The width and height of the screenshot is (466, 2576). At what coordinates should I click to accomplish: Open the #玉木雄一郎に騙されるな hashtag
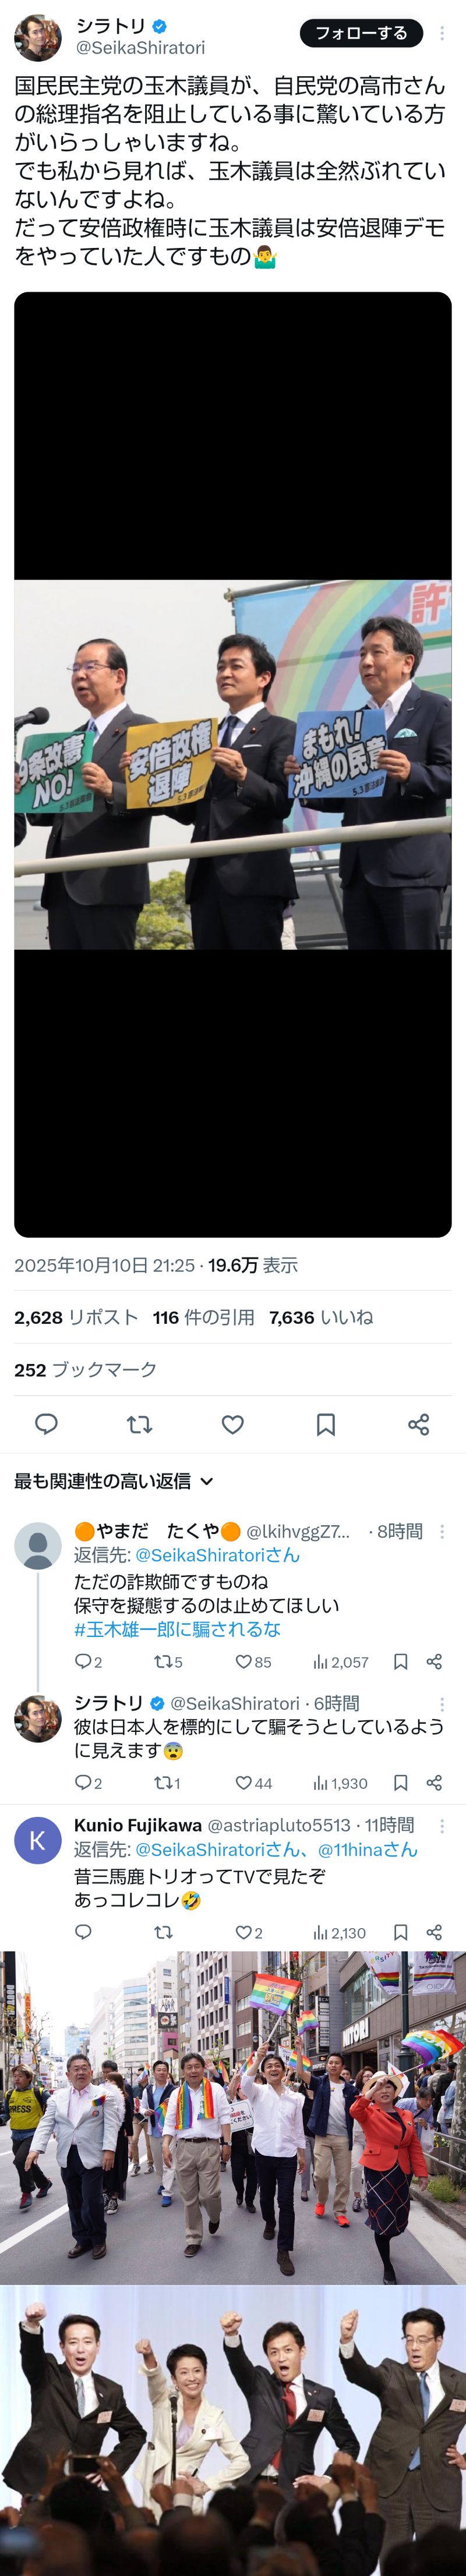point(177,1629)
